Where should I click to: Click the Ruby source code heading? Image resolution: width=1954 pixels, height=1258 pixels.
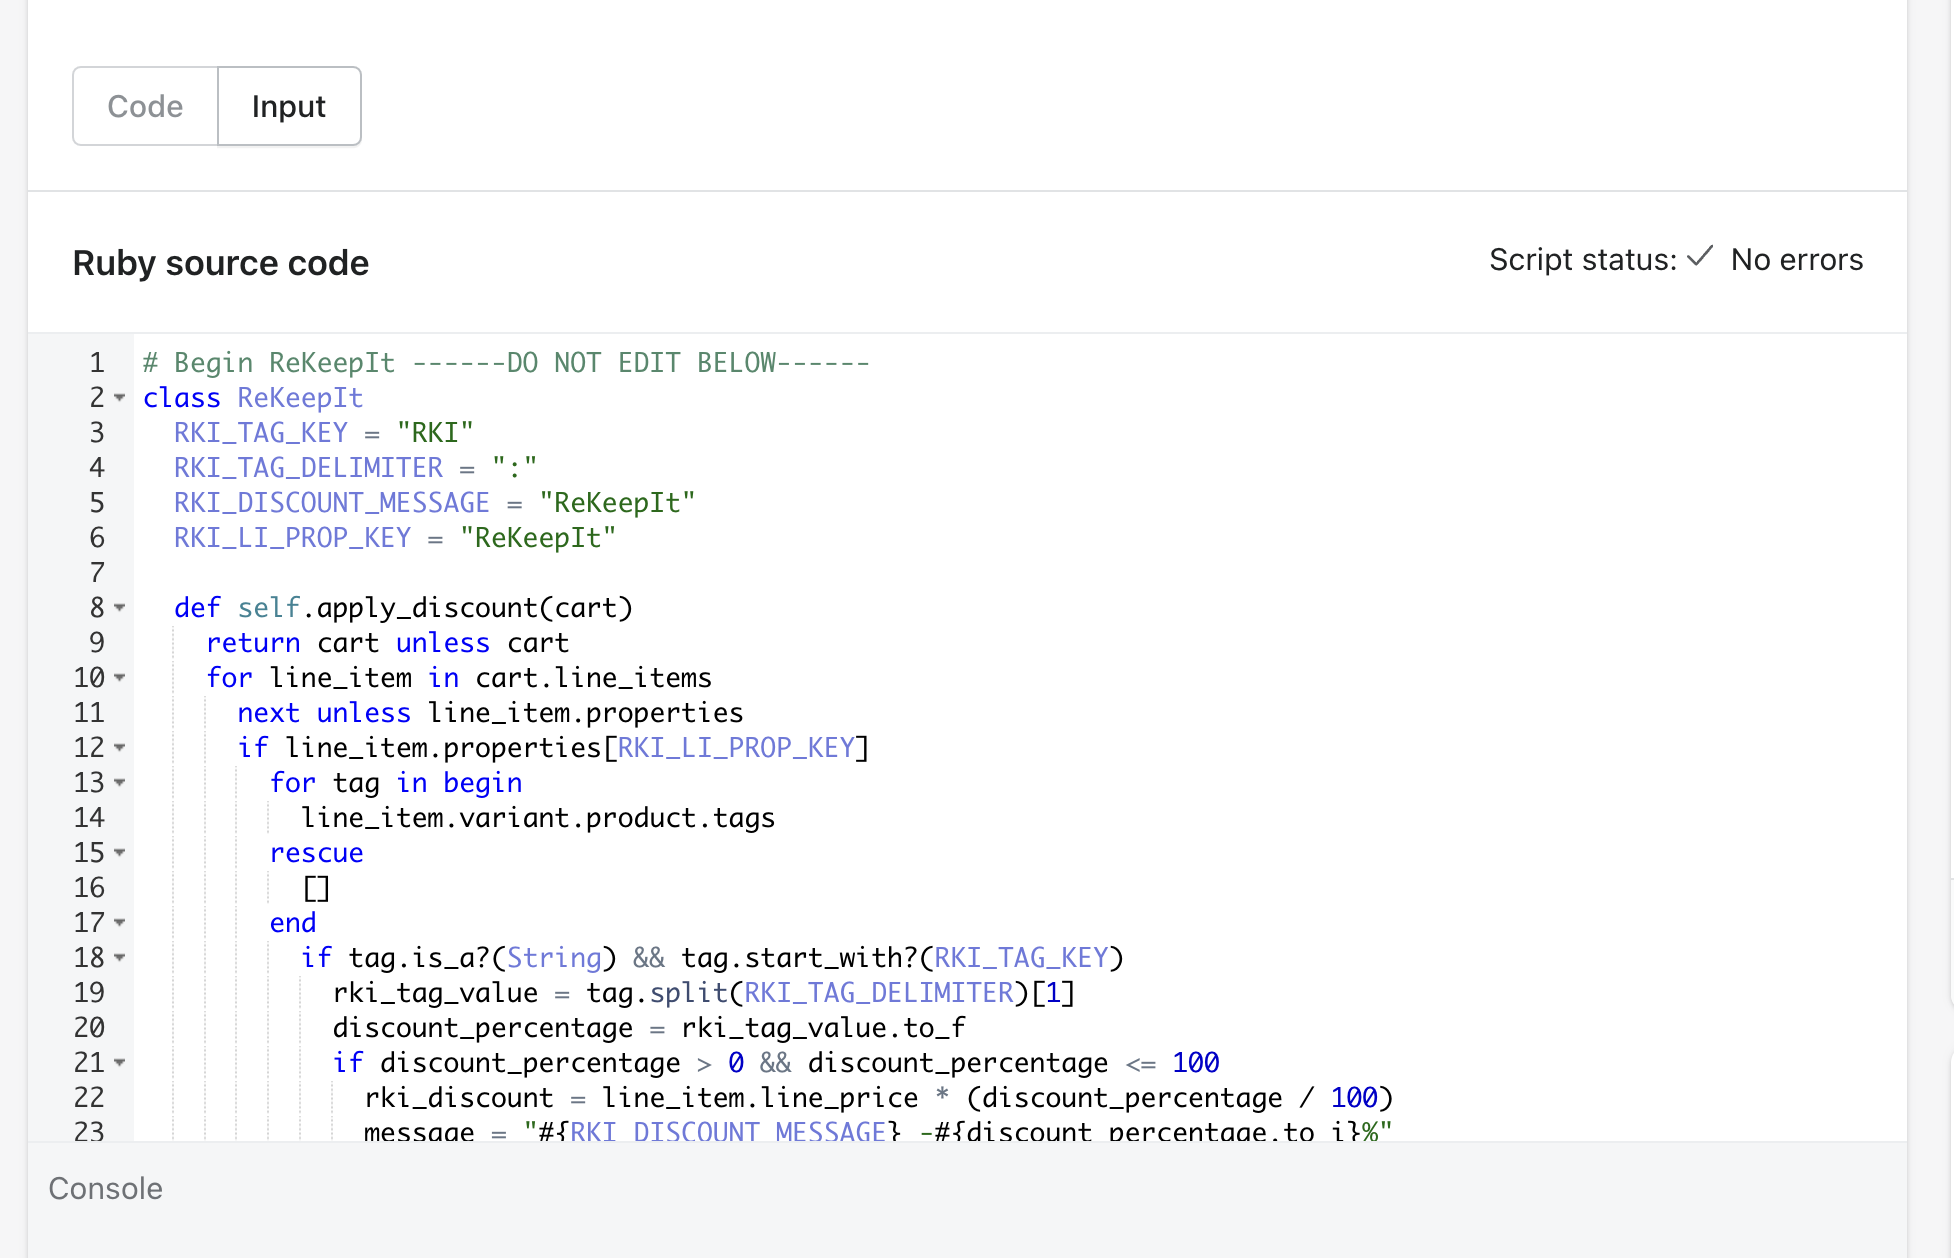pos(221,263)
